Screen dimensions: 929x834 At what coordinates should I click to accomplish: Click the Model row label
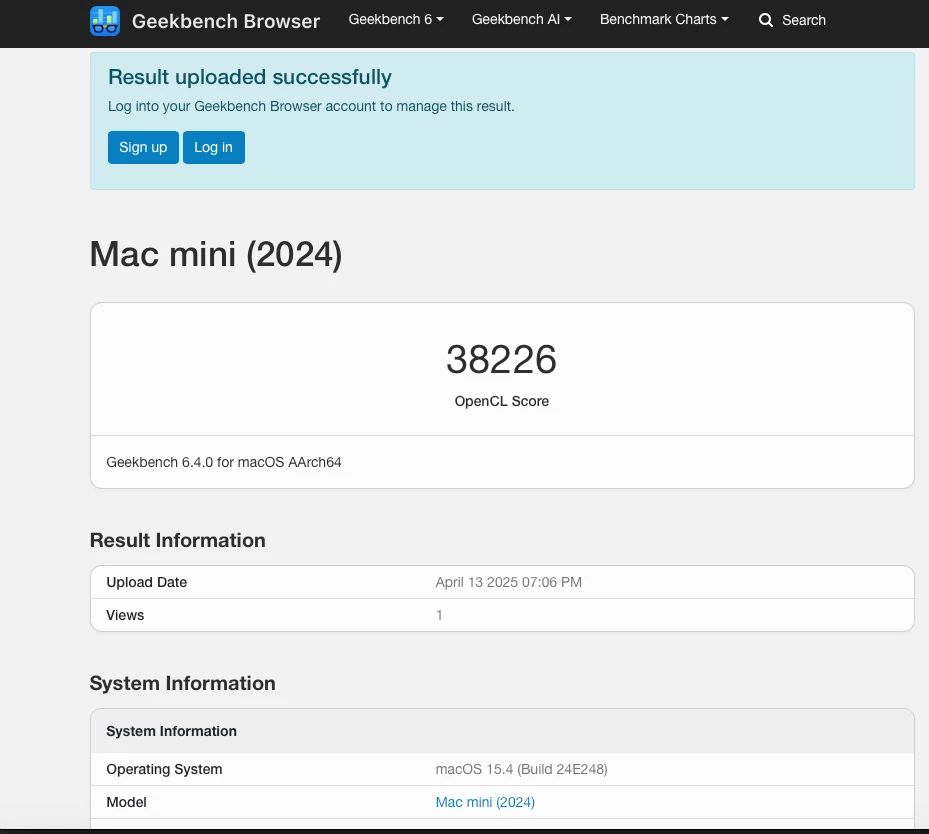tap(126, 802)
